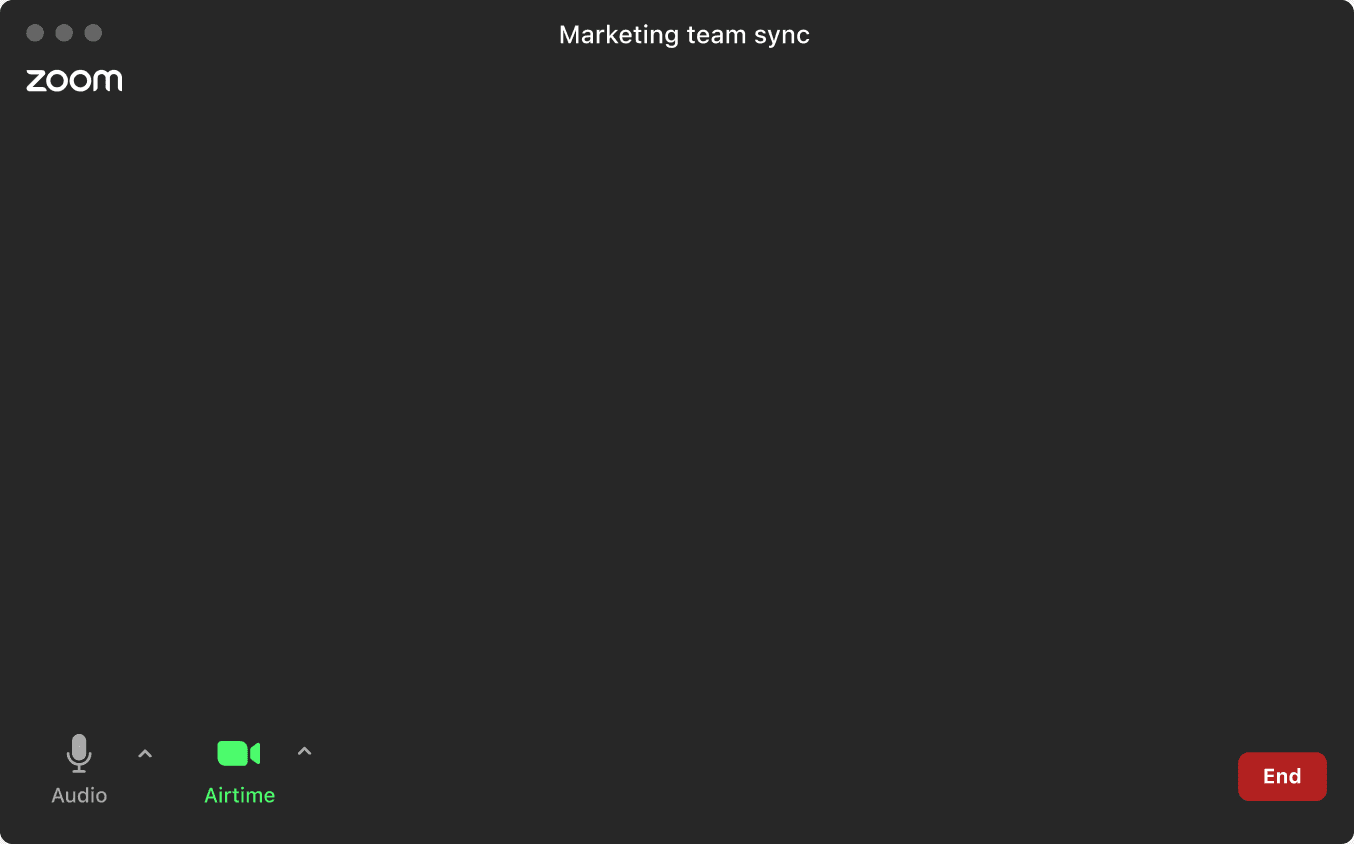Click the Marketing team sync title
Viewport: 1354px width, 844px height.
pos(684,34)
